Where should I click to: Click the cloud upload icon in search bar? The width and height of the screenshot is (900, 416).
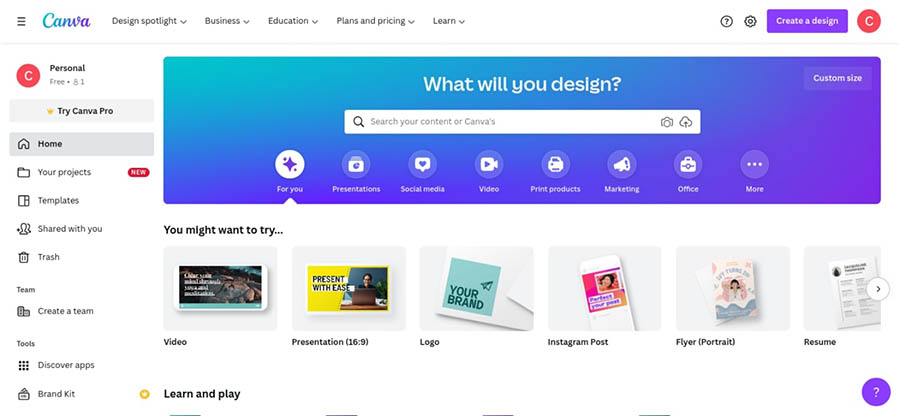(686, 122)
